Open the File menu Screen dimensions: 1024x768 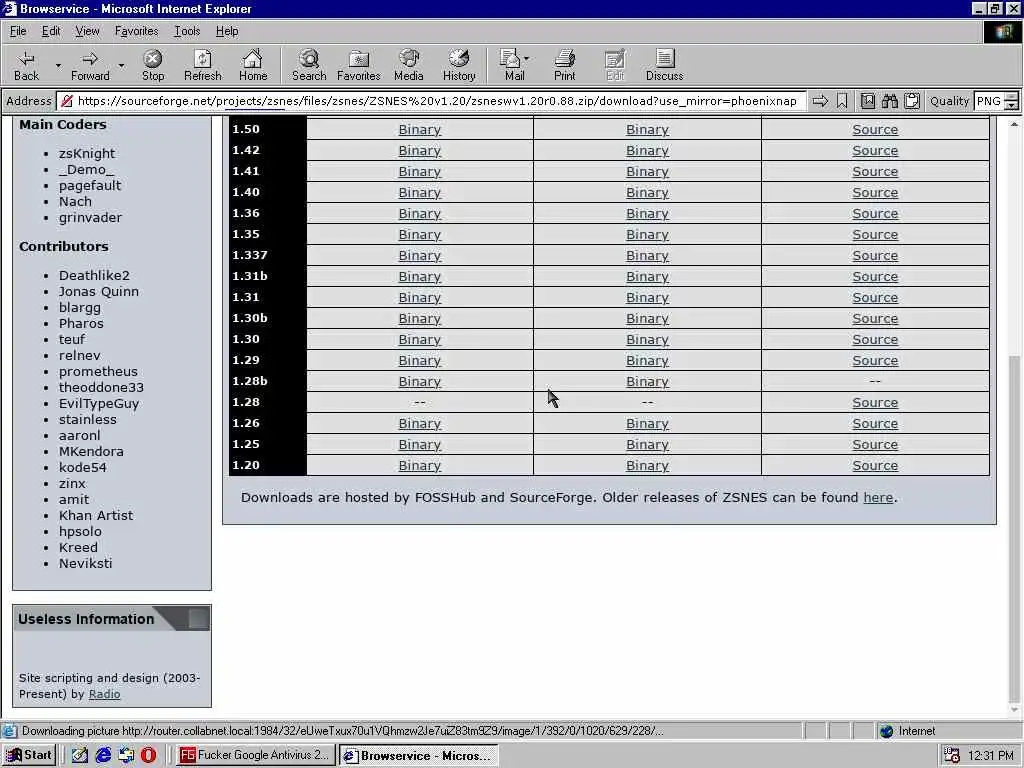click(x=18, y=31)
